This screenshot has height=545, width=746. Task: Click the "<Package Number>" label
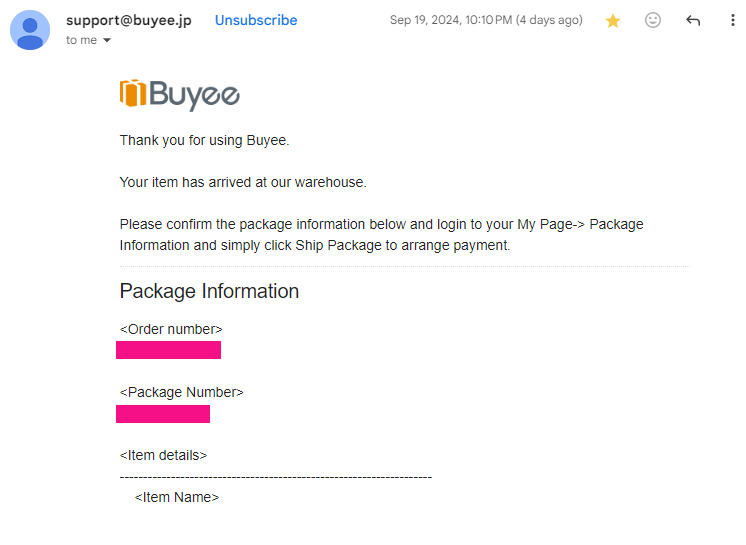tap(181, 392)
